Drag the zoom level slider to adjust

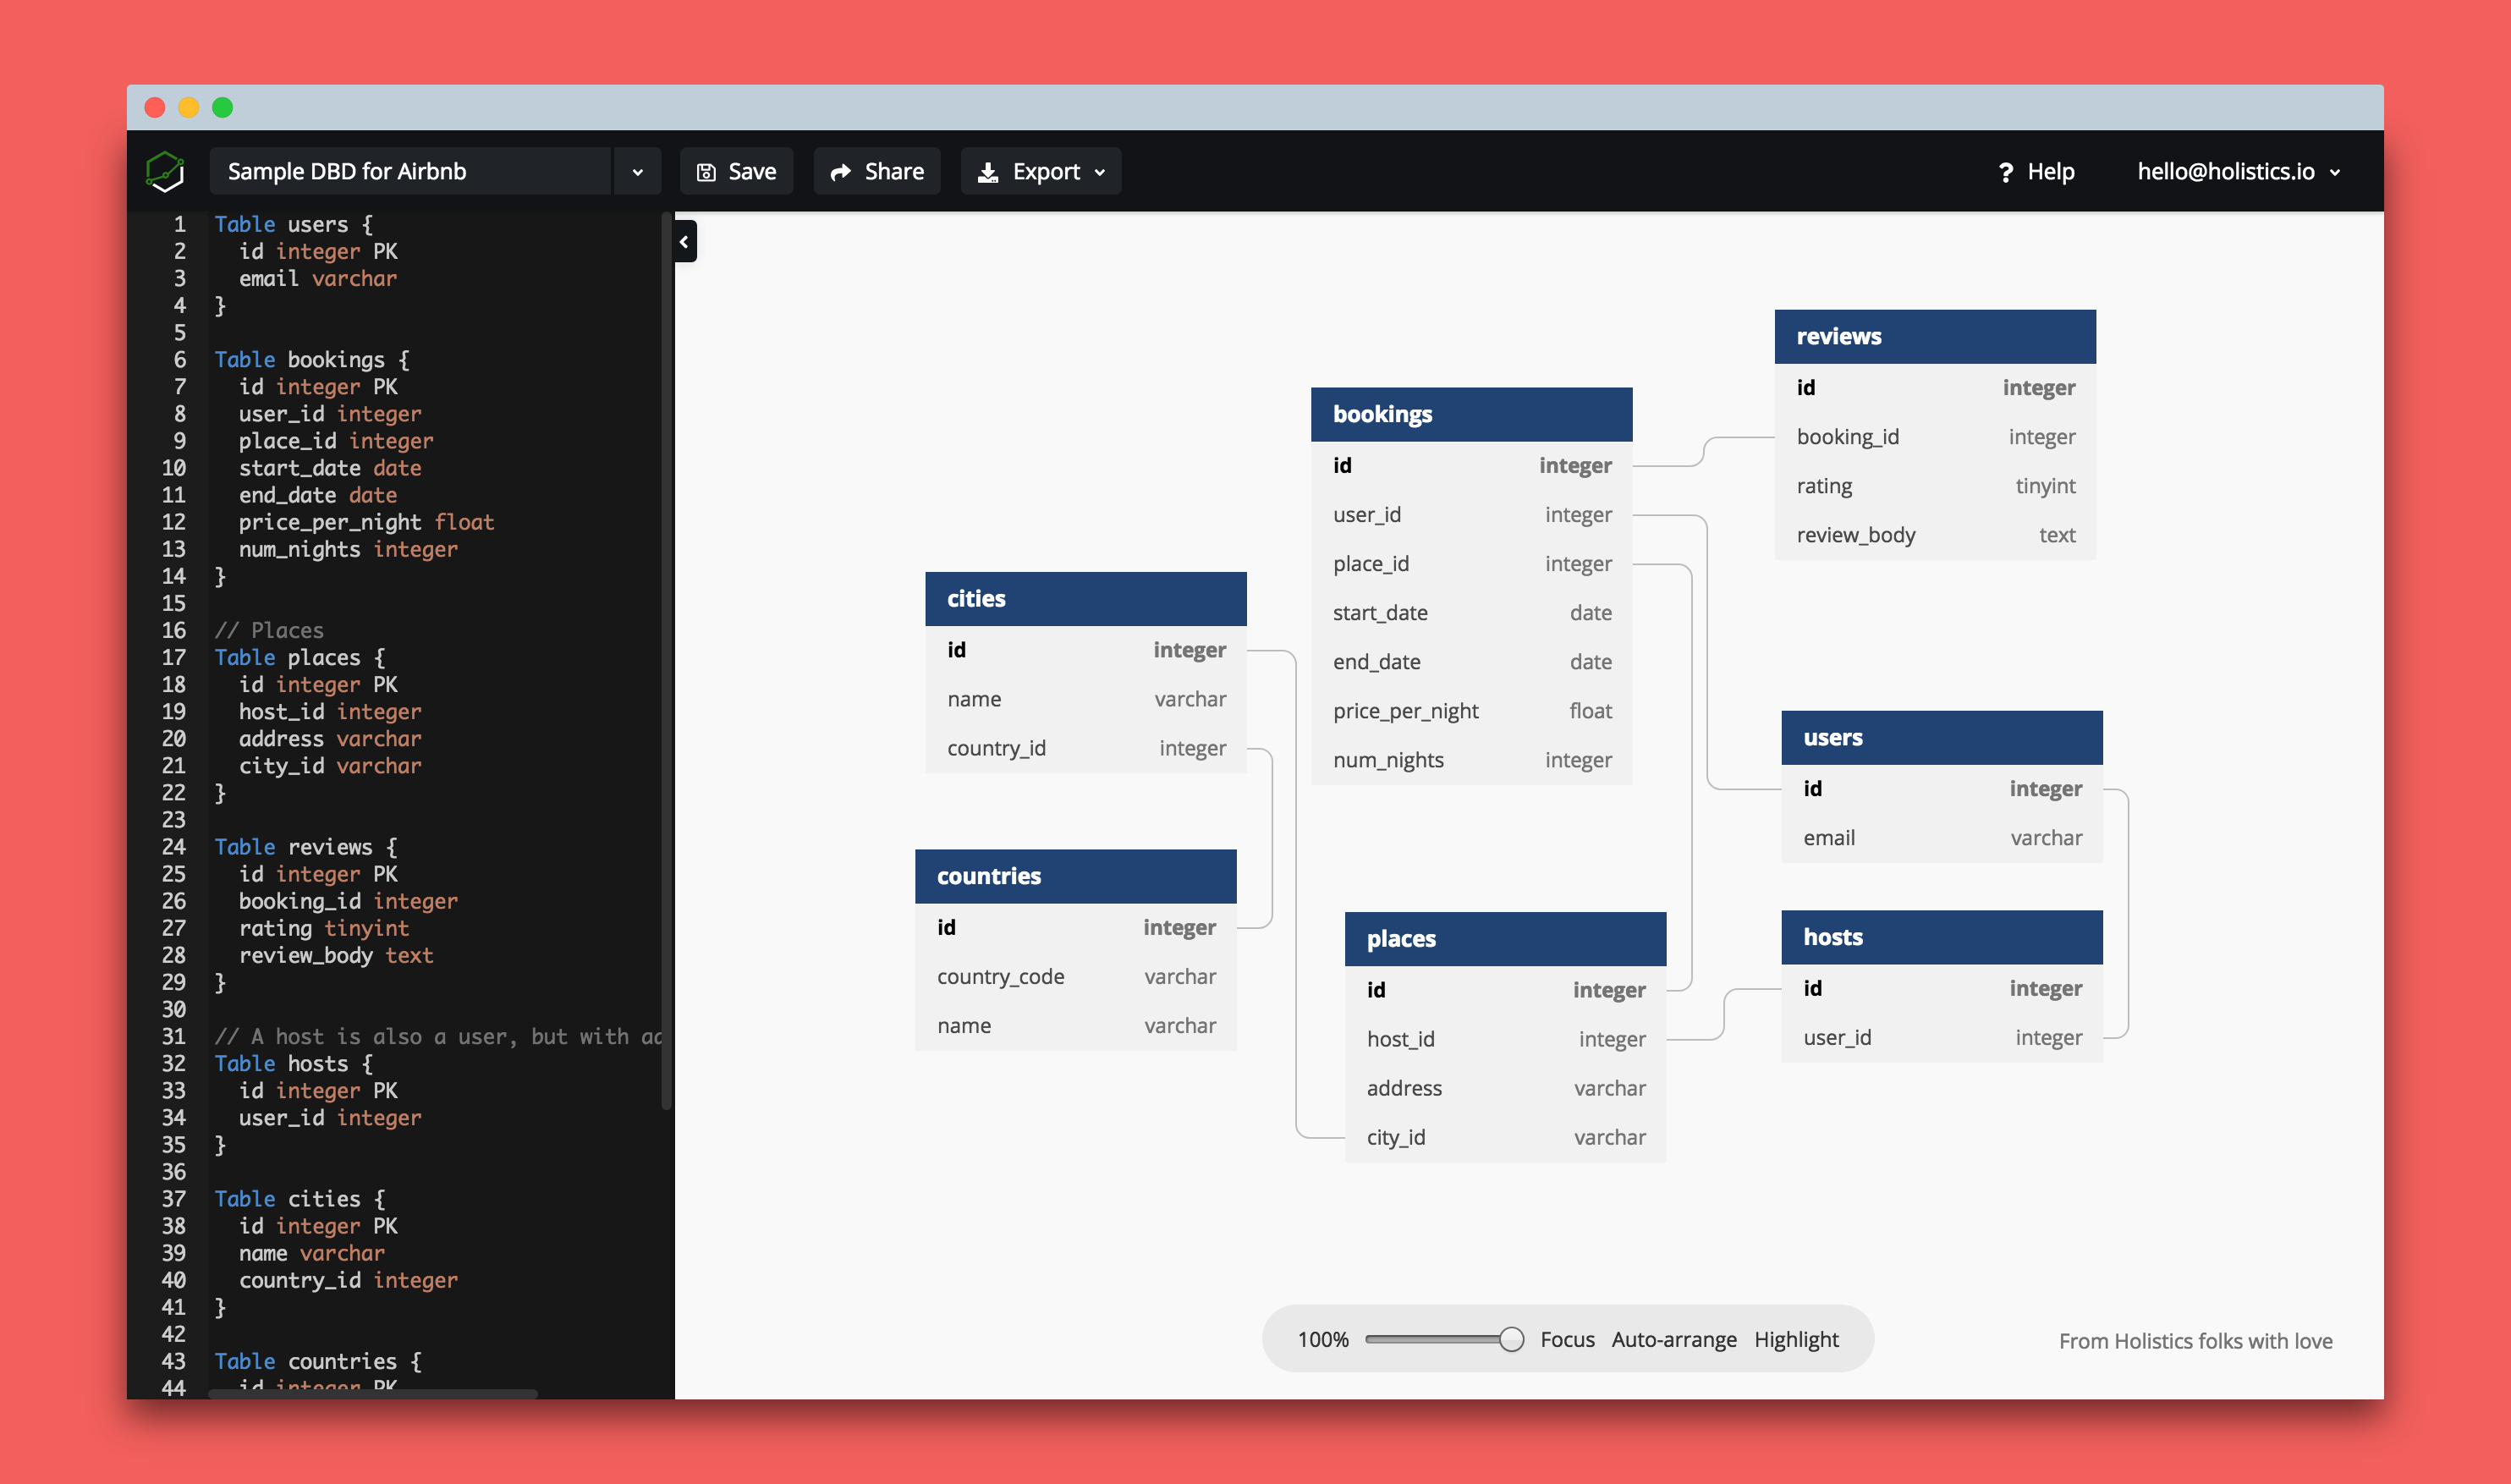(1510, 1339)
